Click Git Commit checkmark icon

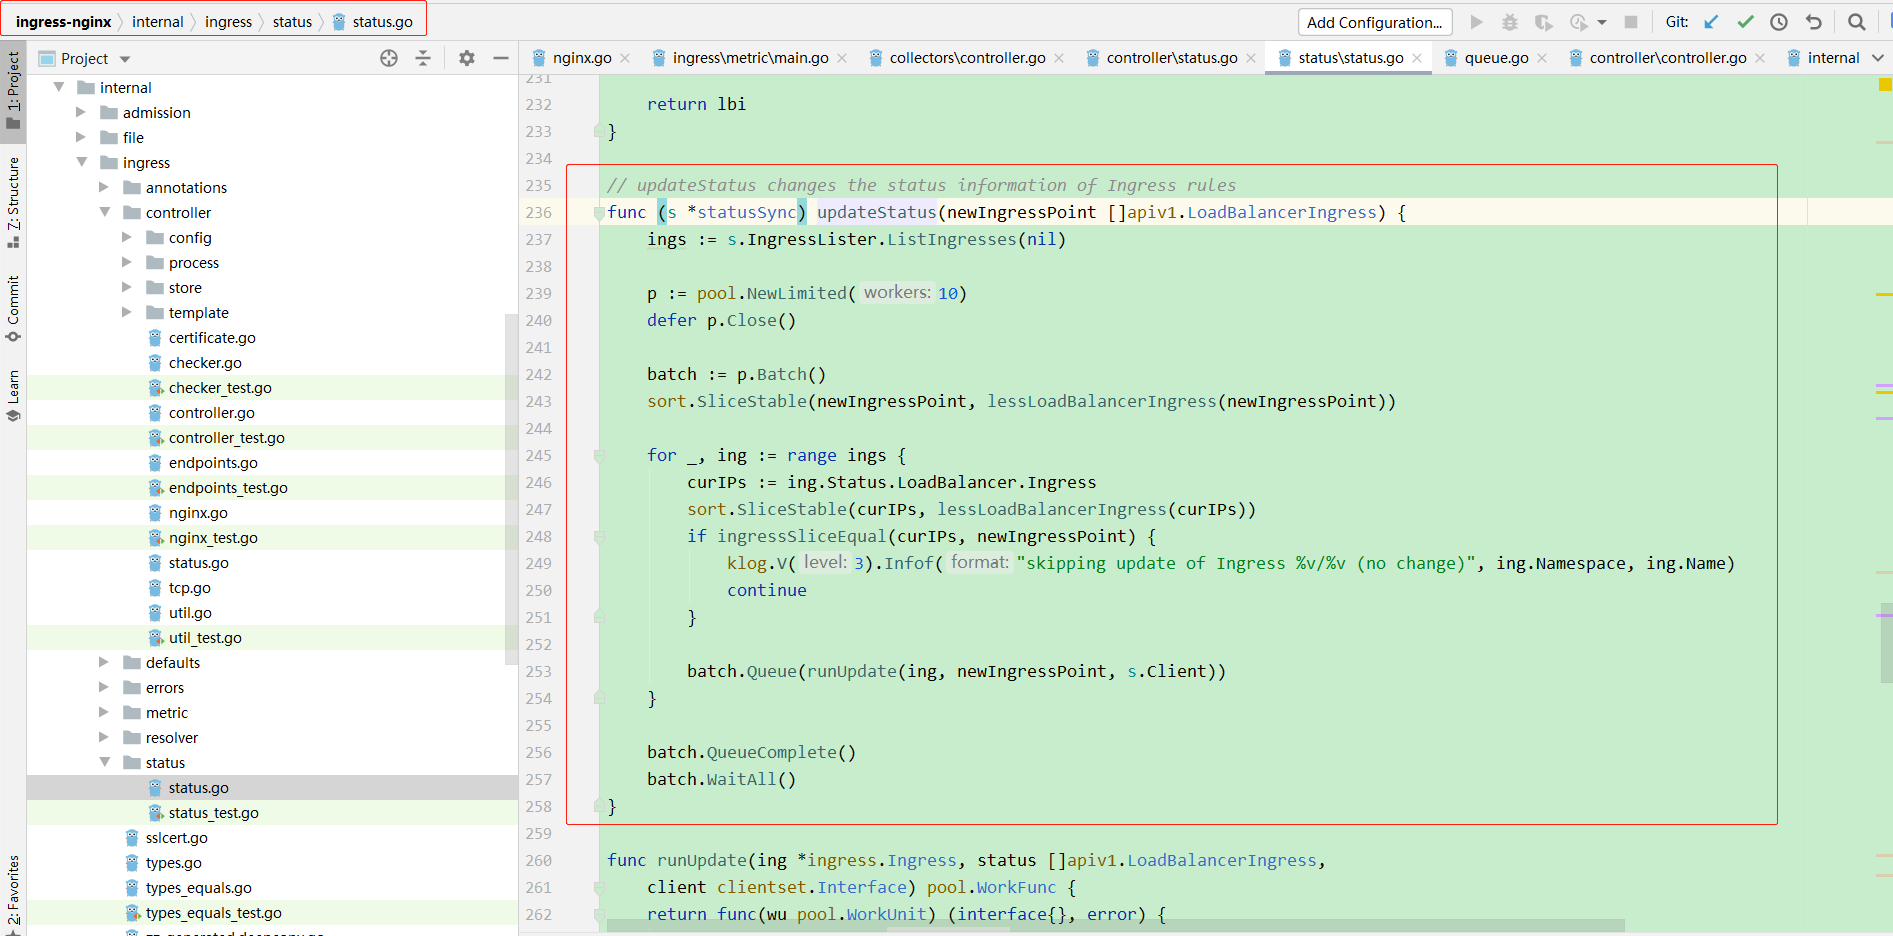[x=1746, y=22]
